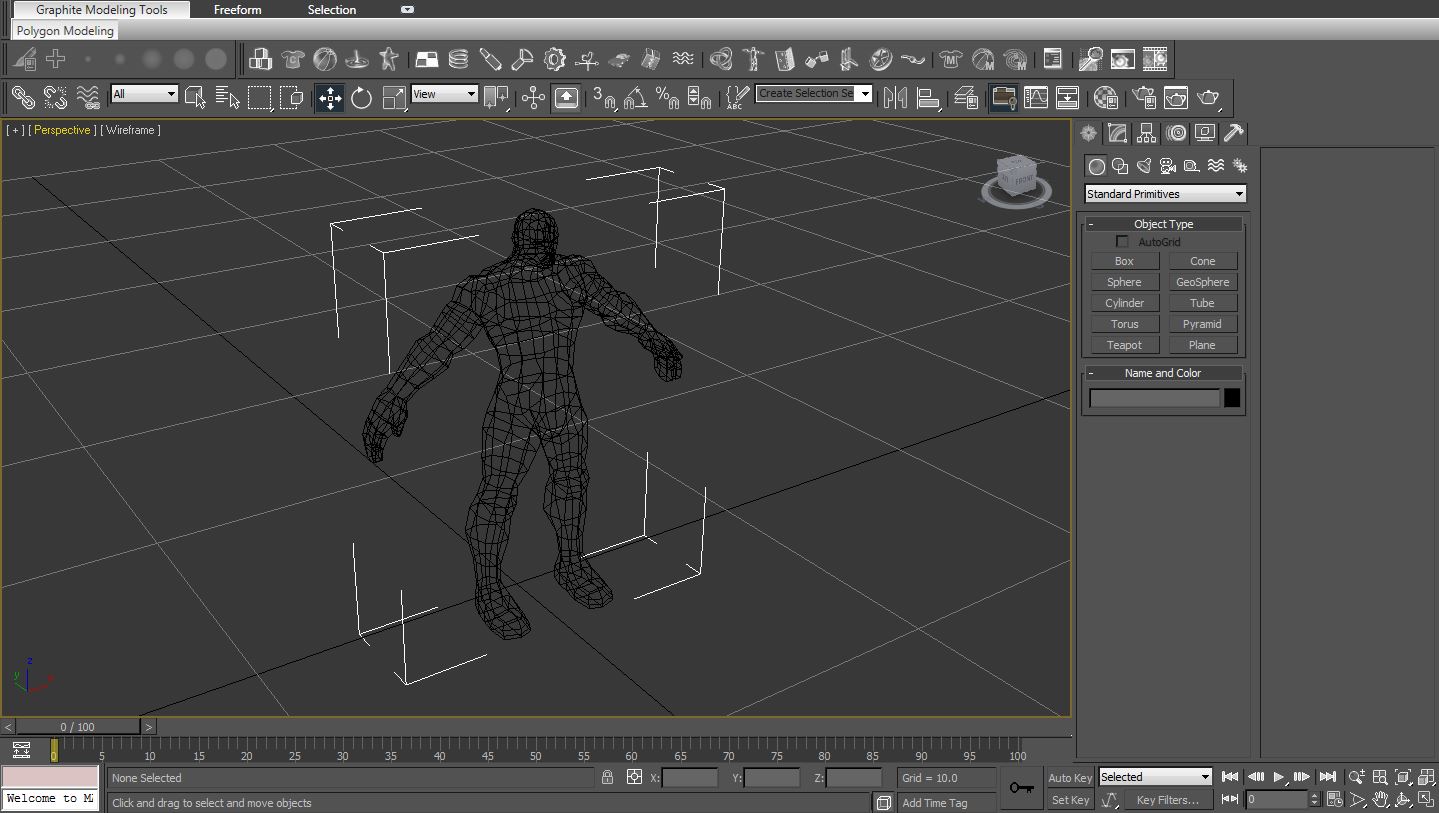Open the Manage Layers dialog

click(x=966, y=97)
